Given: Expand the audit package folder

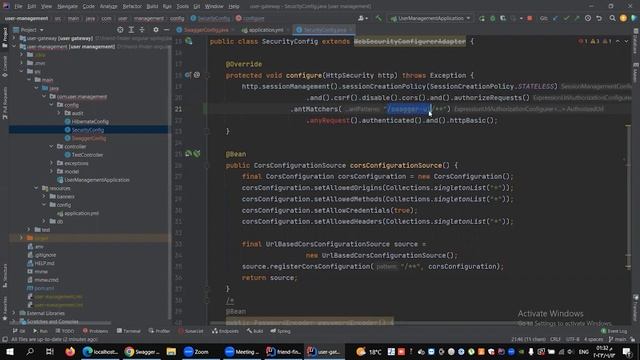Looking at the screenshot, I should coord(59,113).
